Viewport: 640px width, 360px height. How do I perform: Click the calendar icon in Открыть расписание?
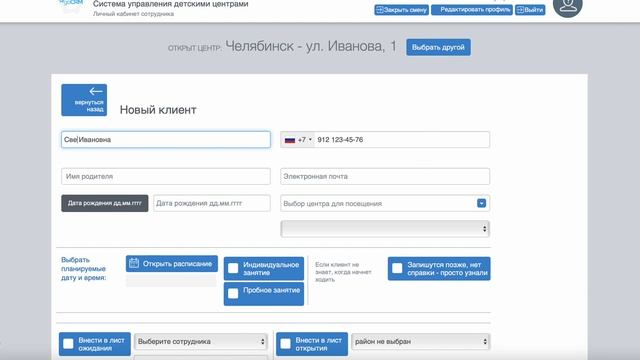[134, 264]
